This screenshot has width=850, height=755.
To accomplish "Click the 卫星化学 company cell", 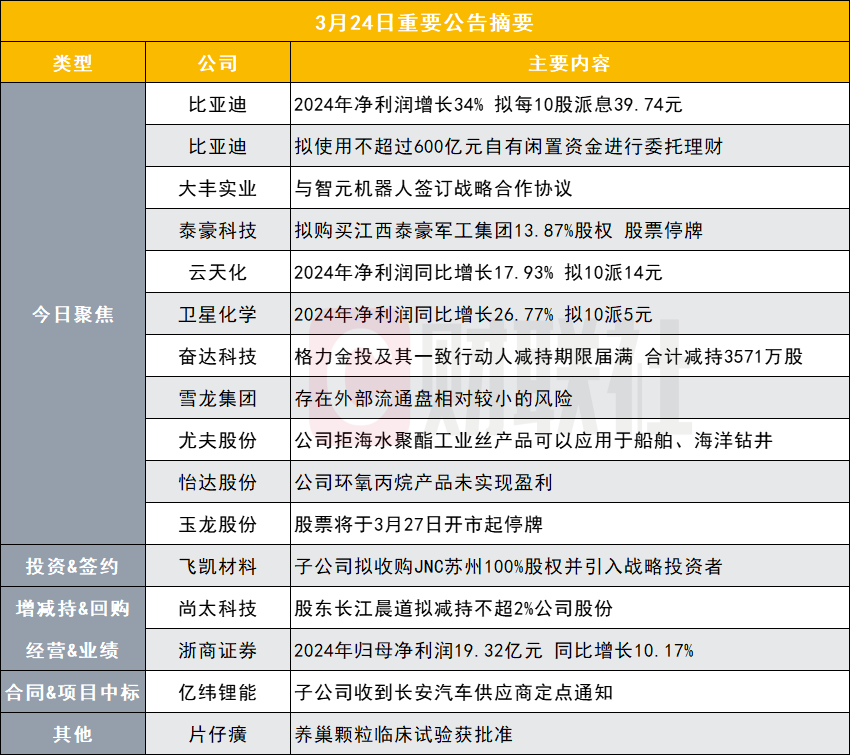I will tap(218, 314).
